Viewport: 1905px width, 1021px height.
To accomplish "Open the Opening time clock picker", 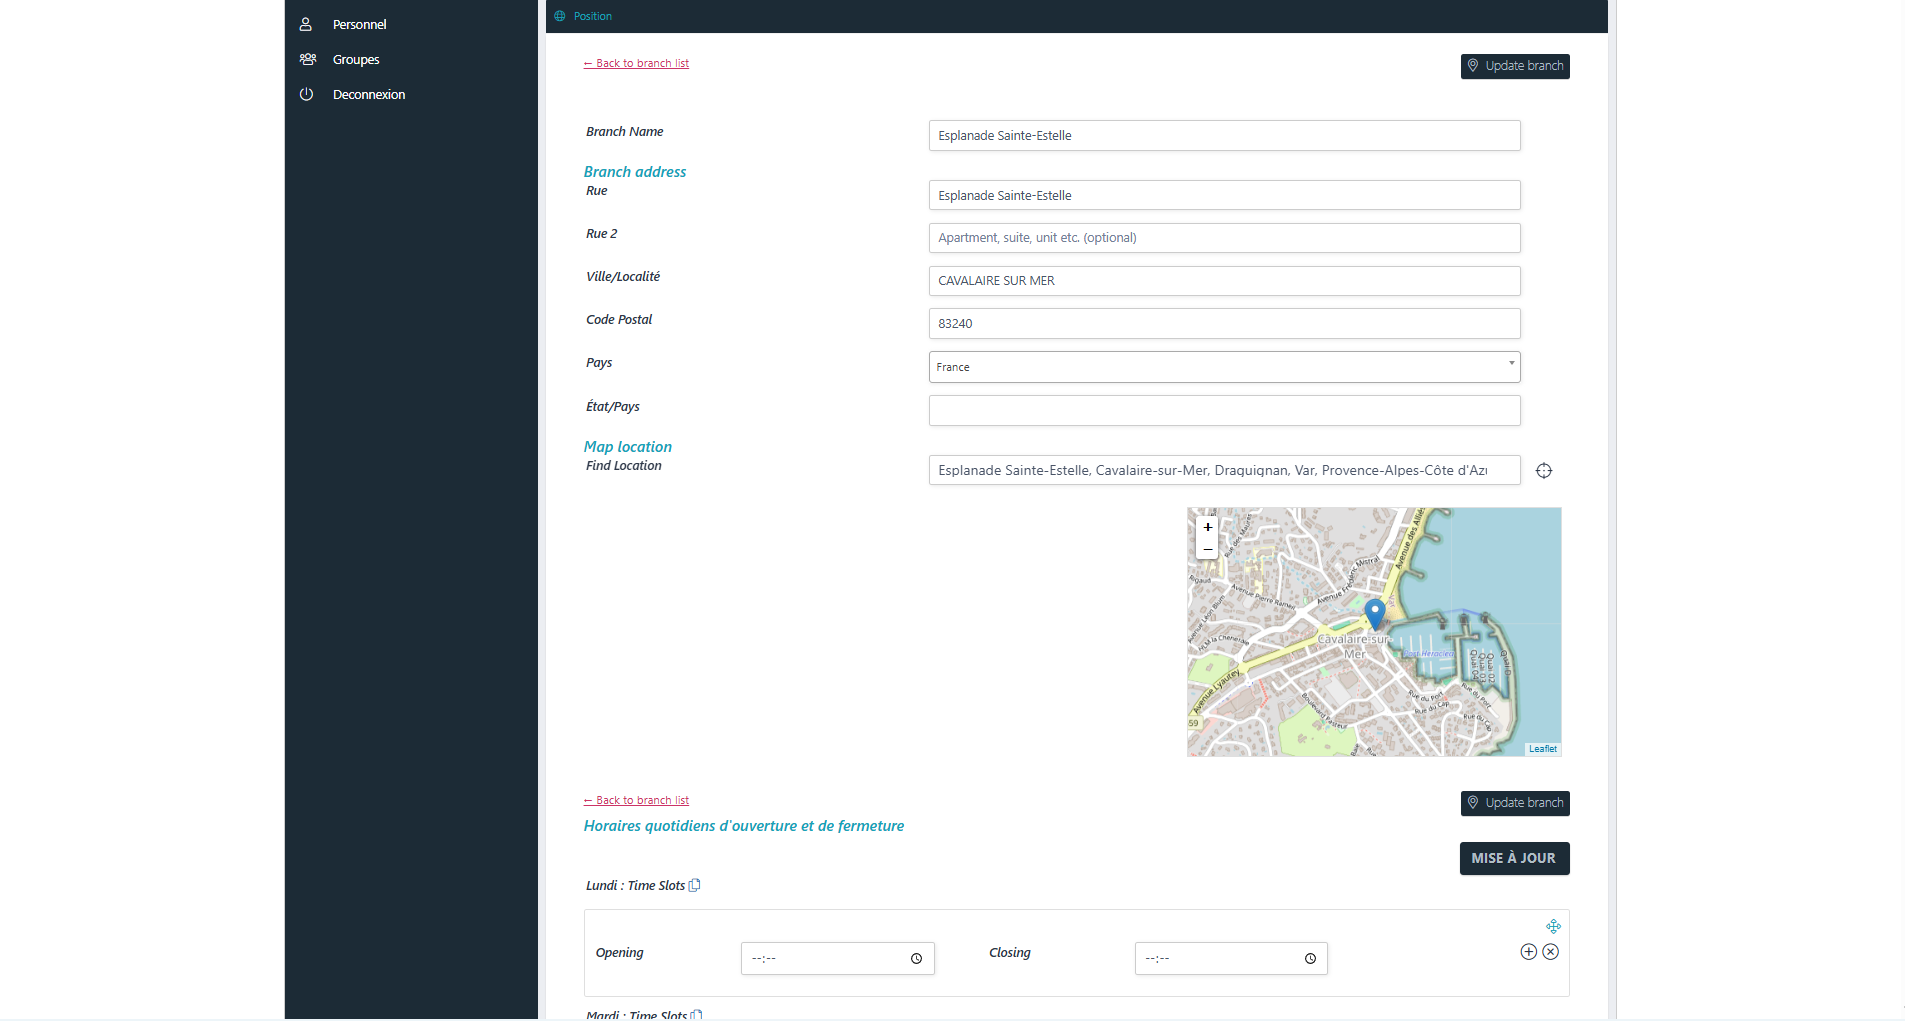I will coord(915,958).
